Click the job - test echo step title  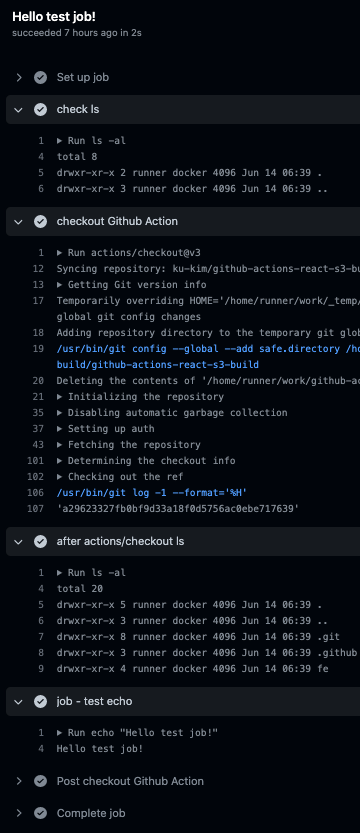pyautogui.click(x=95, y=701)
